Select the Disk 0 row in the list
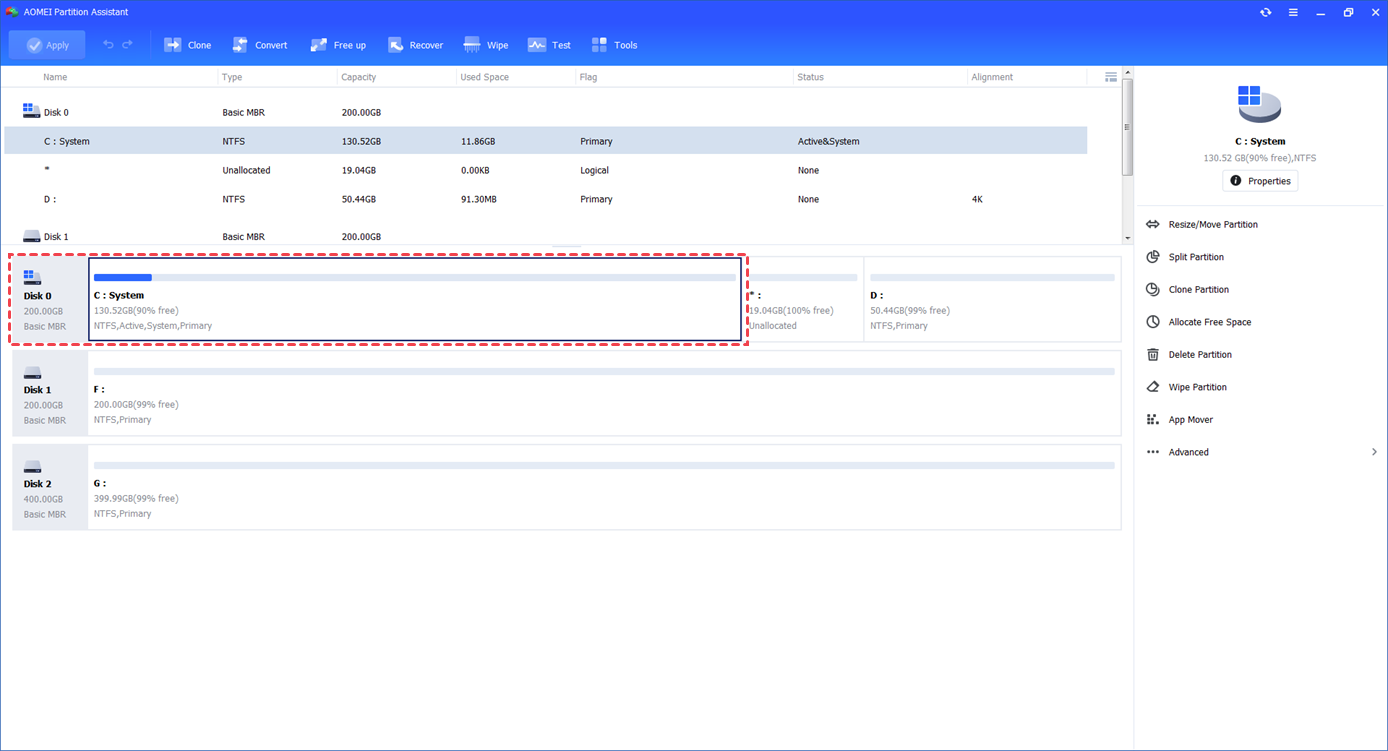Image resolution: width=1388 pixels, height=751 pixels. 546,112
